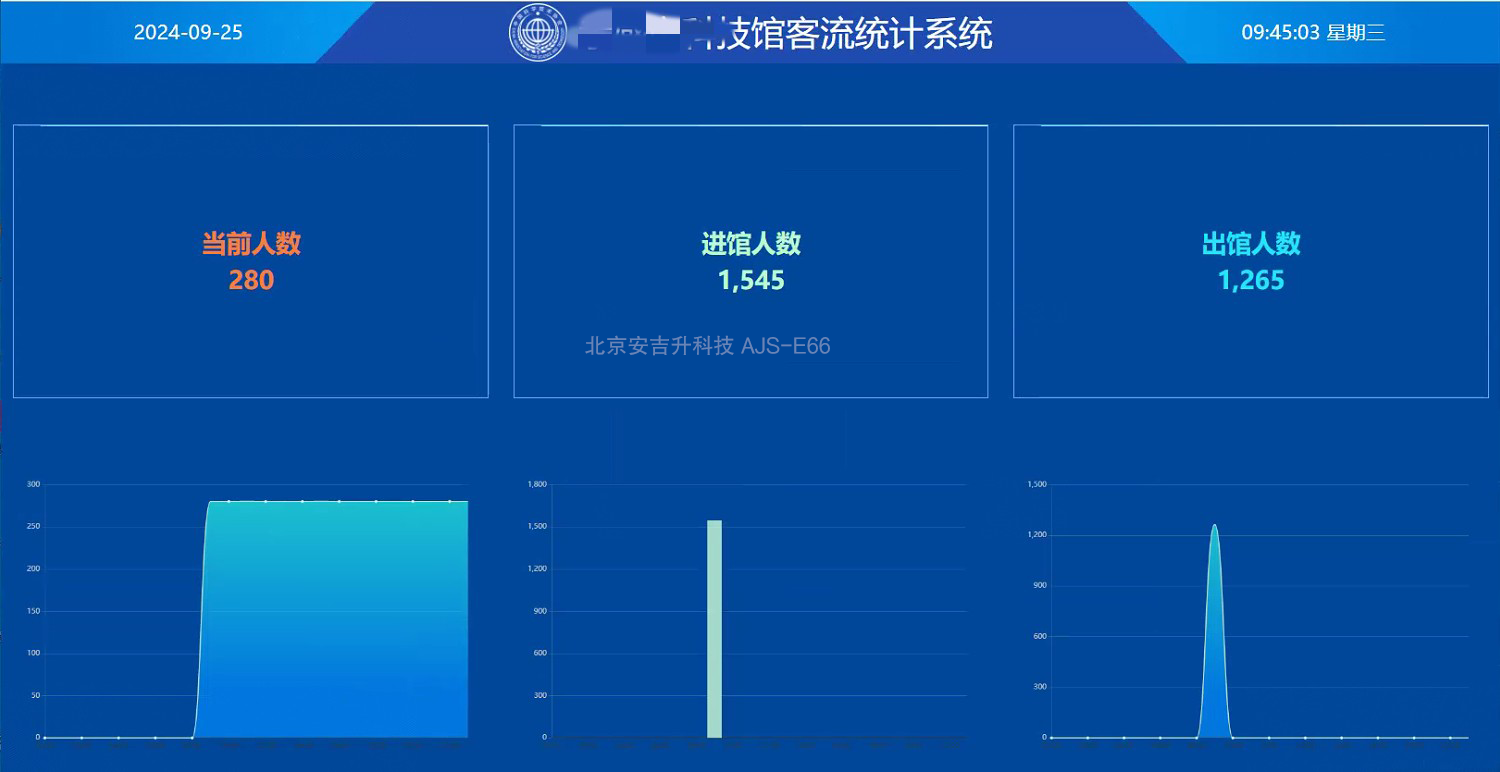Screen dimensions: 1500x772
Task: Select the 当前人数 statistic panel
Action: point(250,180)
